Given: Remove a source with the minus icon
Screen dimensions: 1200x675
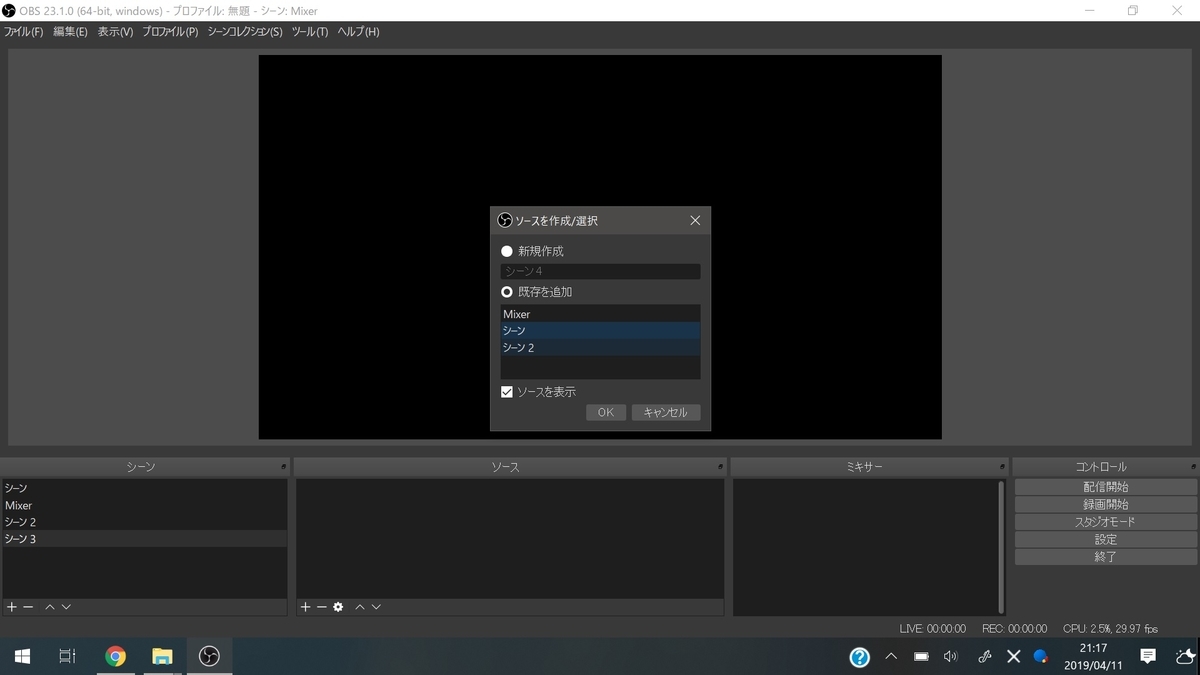Looking at the screenshot, I should [x=322, y=607].
